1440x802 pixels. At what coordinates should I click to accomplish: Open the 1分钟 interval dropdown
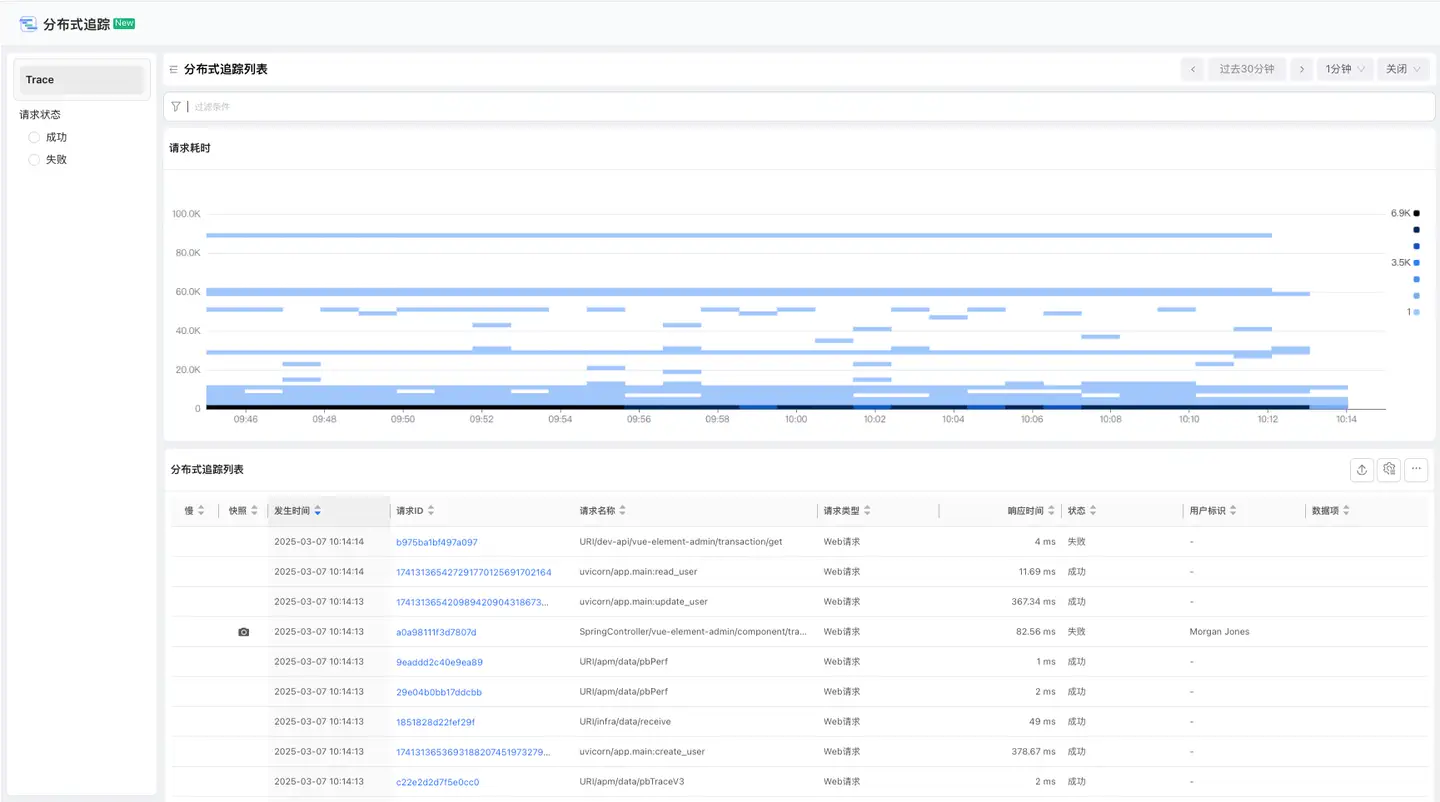pos(1344,69)
